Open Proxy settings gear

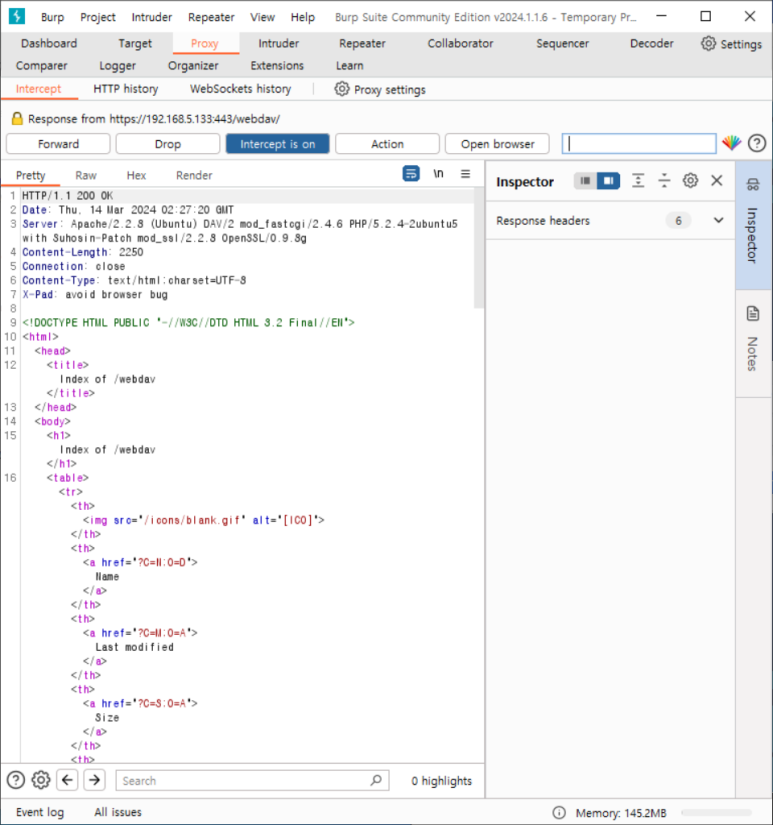[x=380, y=89]
